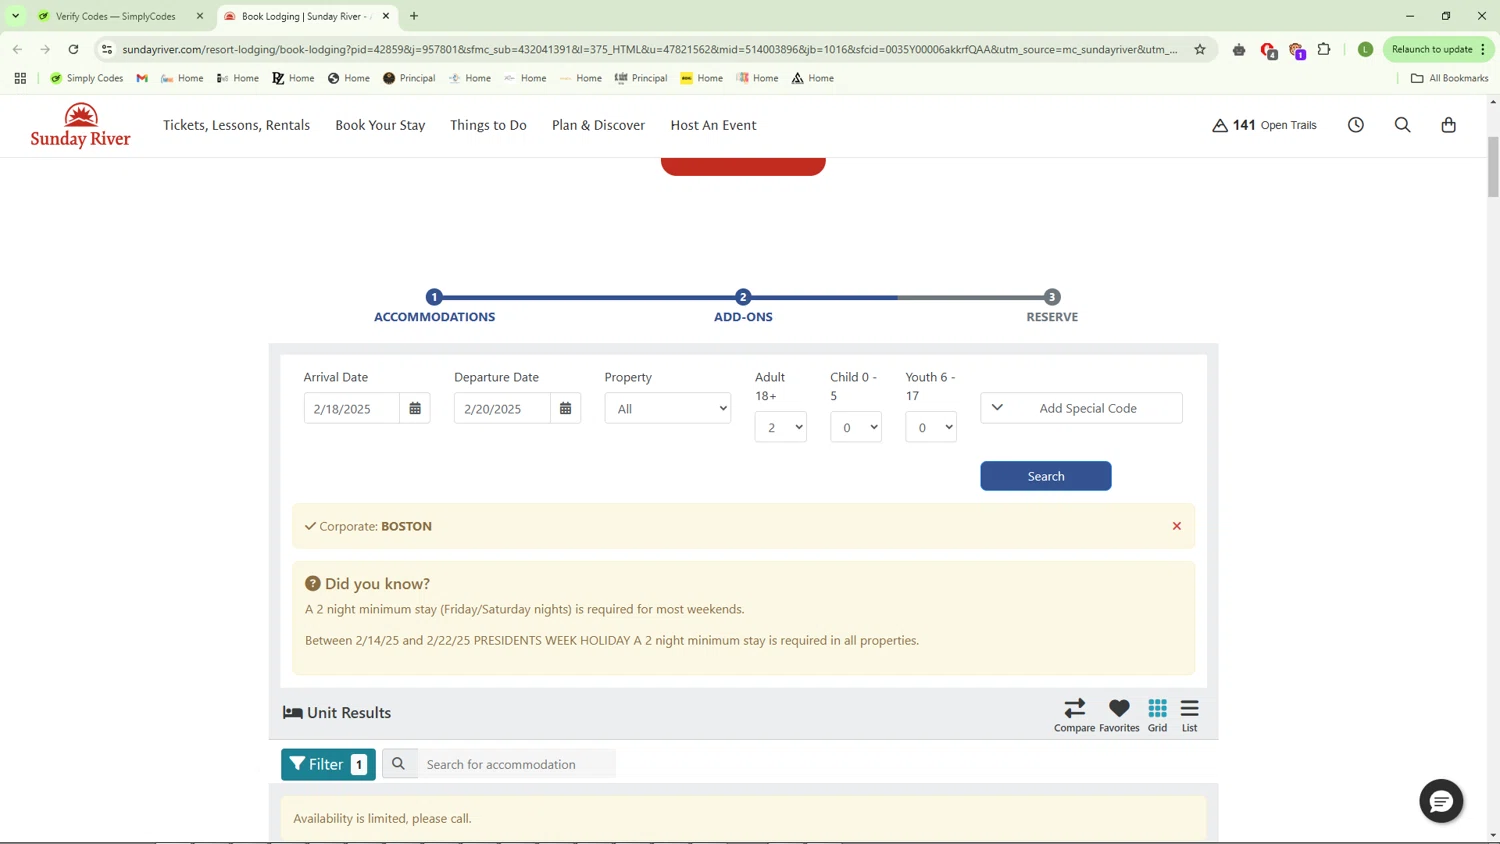The height and width of the screenshot is (844, 1500).
Task: Close the Book Lodging browser tab
Action: pos(385,16)
